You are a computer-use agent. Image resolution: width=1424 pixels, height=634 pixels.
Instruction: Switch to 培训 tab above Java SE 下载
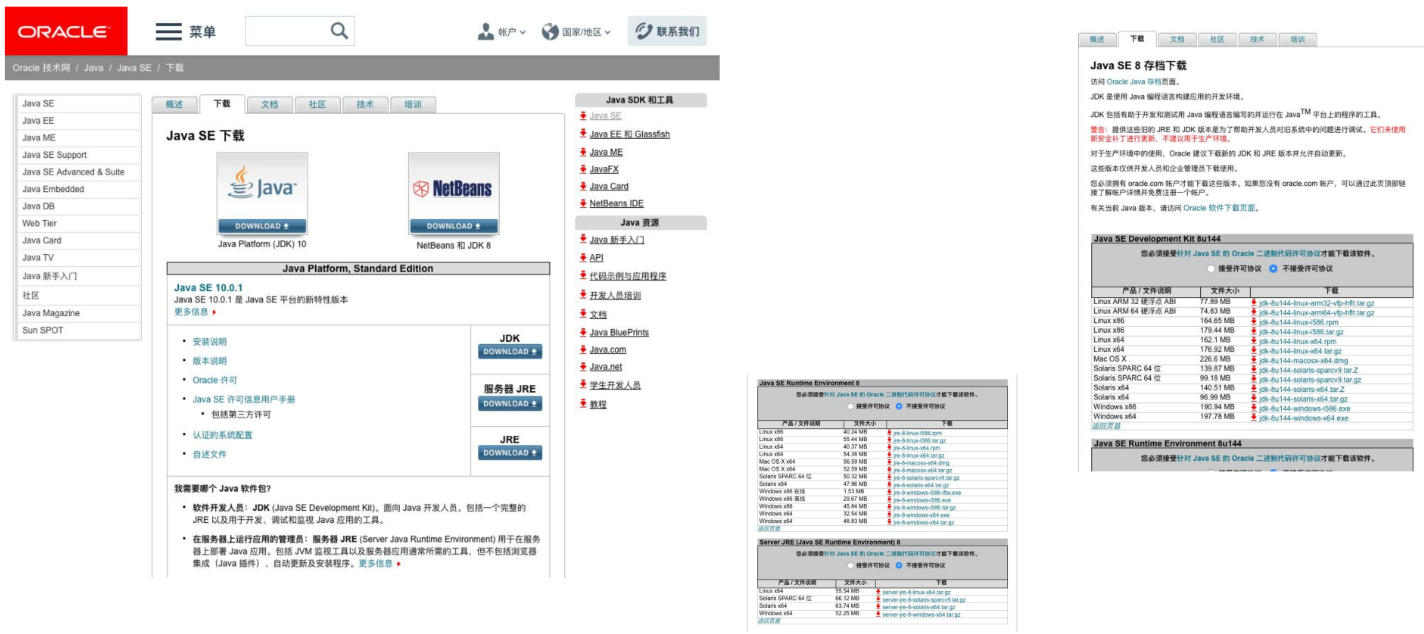pyautogui.click(x=412, y=104)
